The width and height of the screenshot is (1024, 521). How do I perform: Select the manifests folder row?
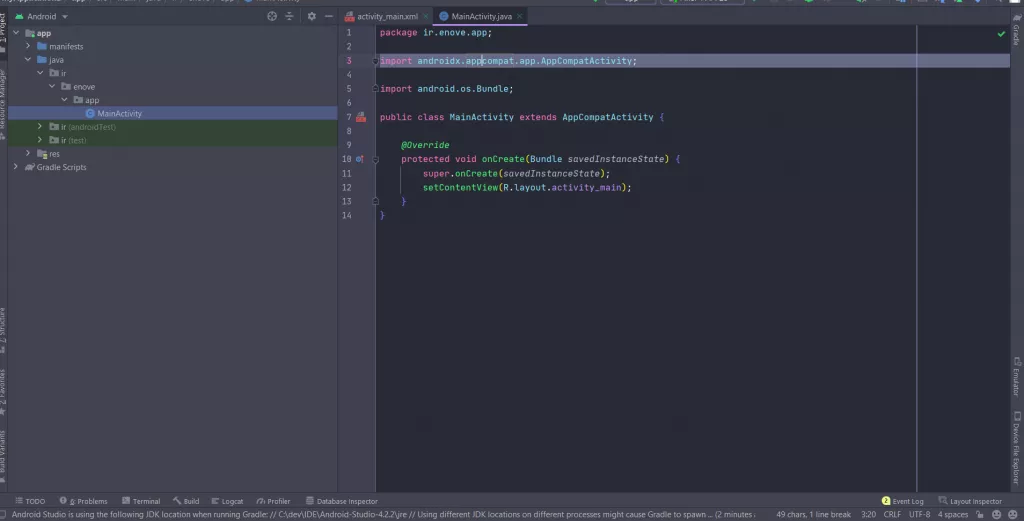pos(172,46)
